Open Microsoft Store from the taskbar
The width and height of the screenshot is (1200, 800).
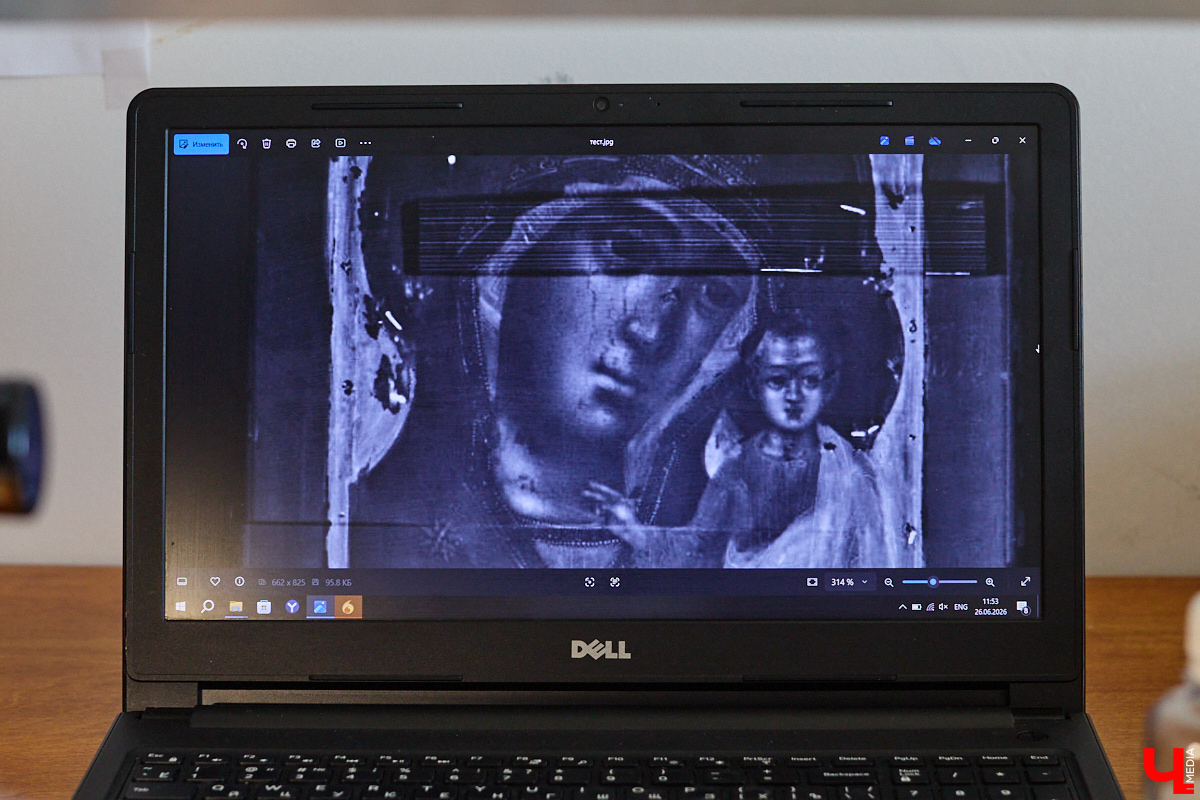click(x=264, y=606)
